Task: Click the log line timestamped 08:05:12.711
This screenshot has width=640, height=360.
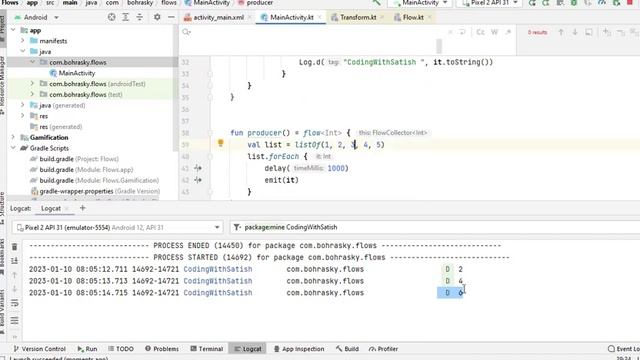Action: coord(246,269)
